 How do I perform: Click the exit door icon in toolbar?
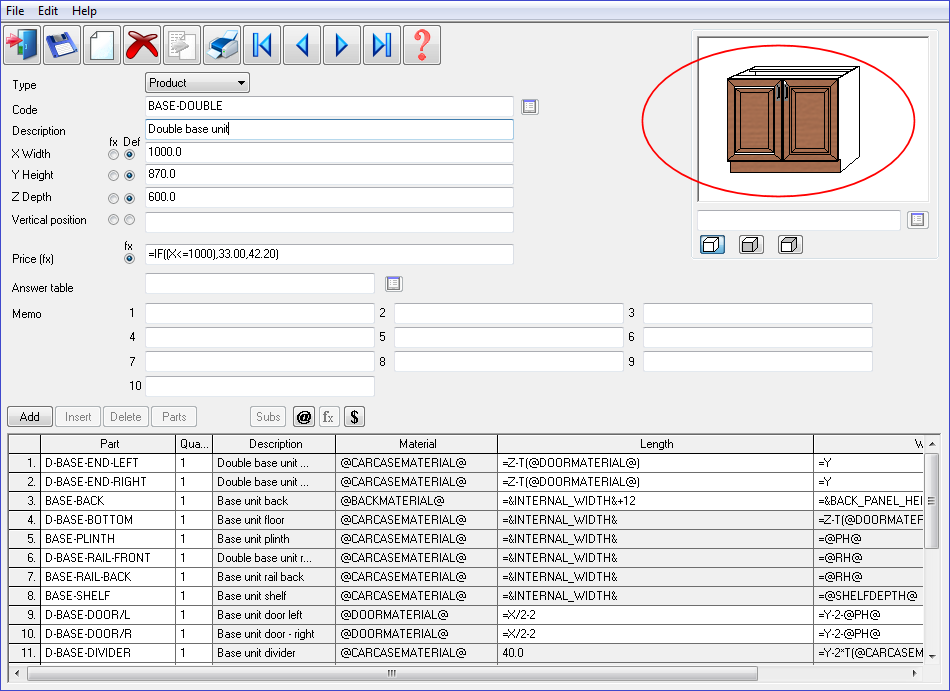[x=22, y=45]
